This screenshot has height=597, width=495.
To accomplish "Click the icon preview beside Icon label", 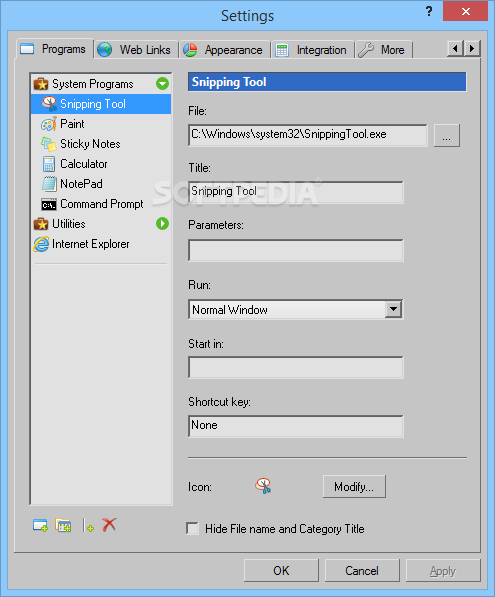I will (263, 486).
